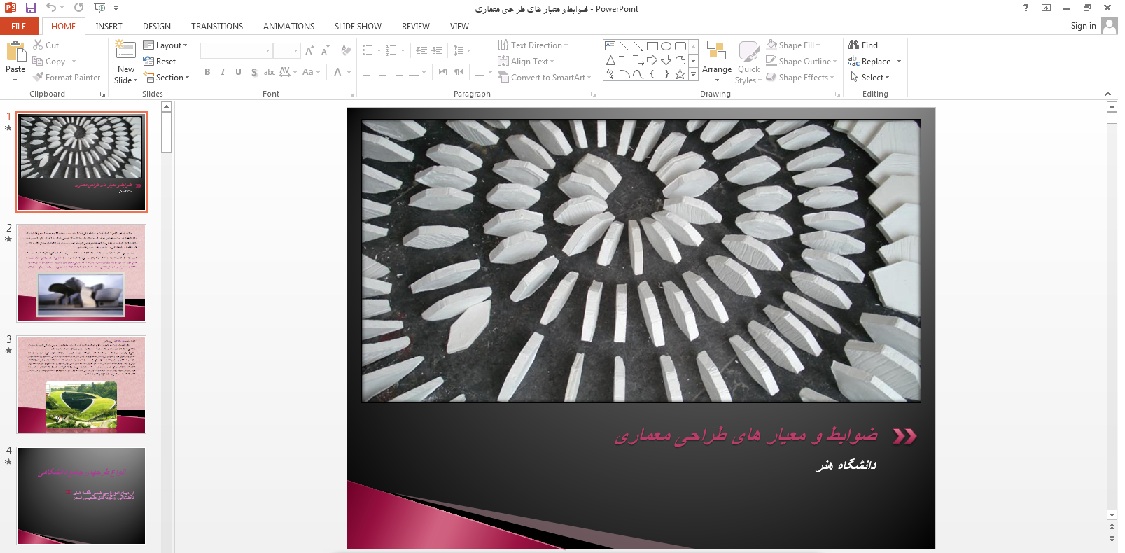Select the Format Painter tool
Screen dimensions: 1125x553
[67, 77]
